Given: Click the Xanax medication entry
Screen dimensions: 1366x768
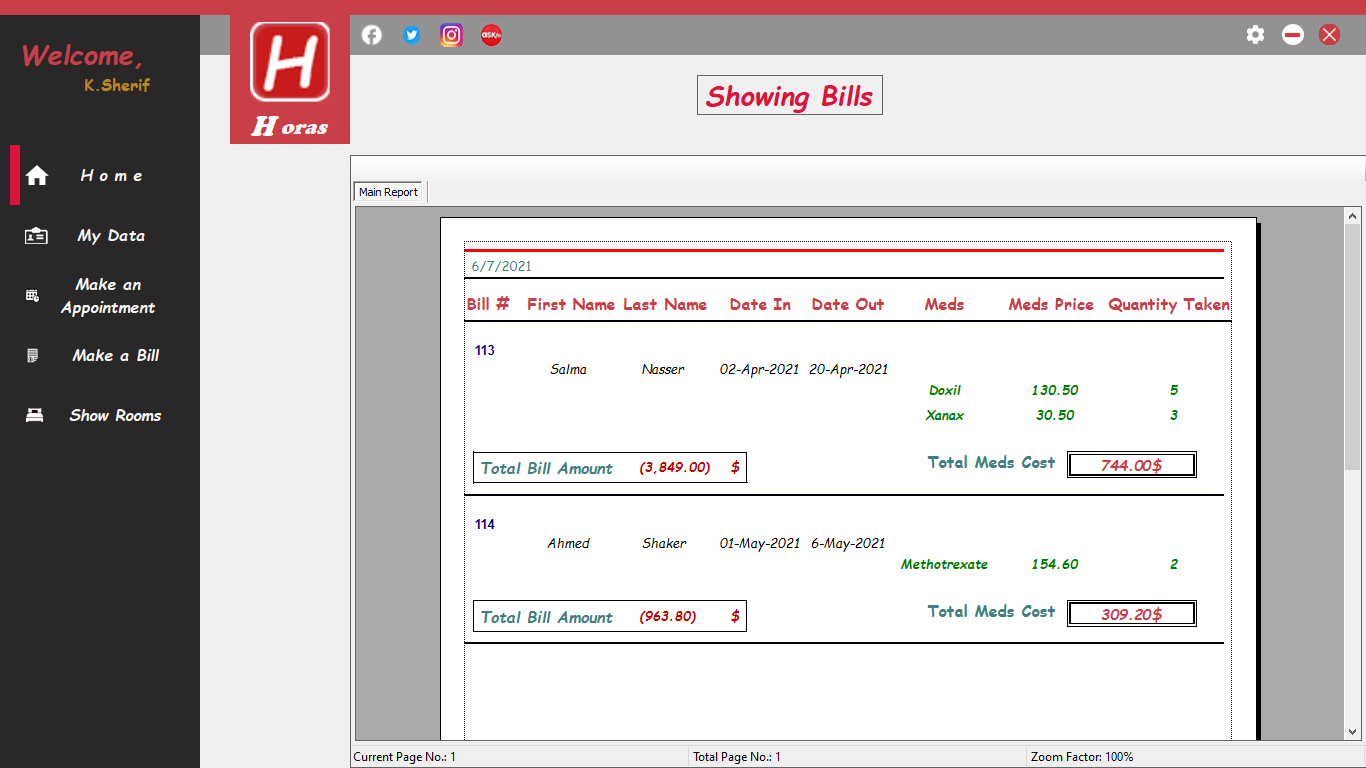Looking at the screenshot, I should click(945, 415).
